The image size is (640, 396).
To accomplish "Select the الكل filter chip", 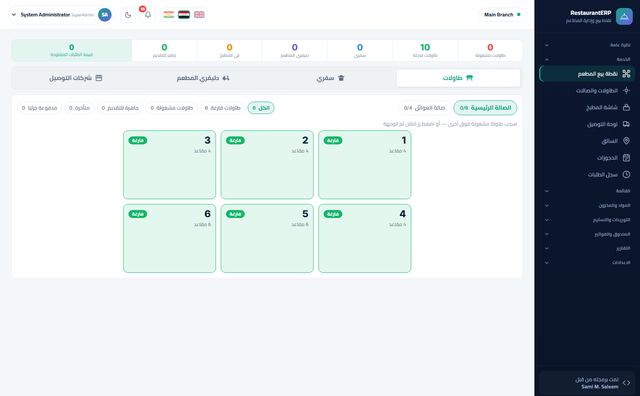I will 261,108.
